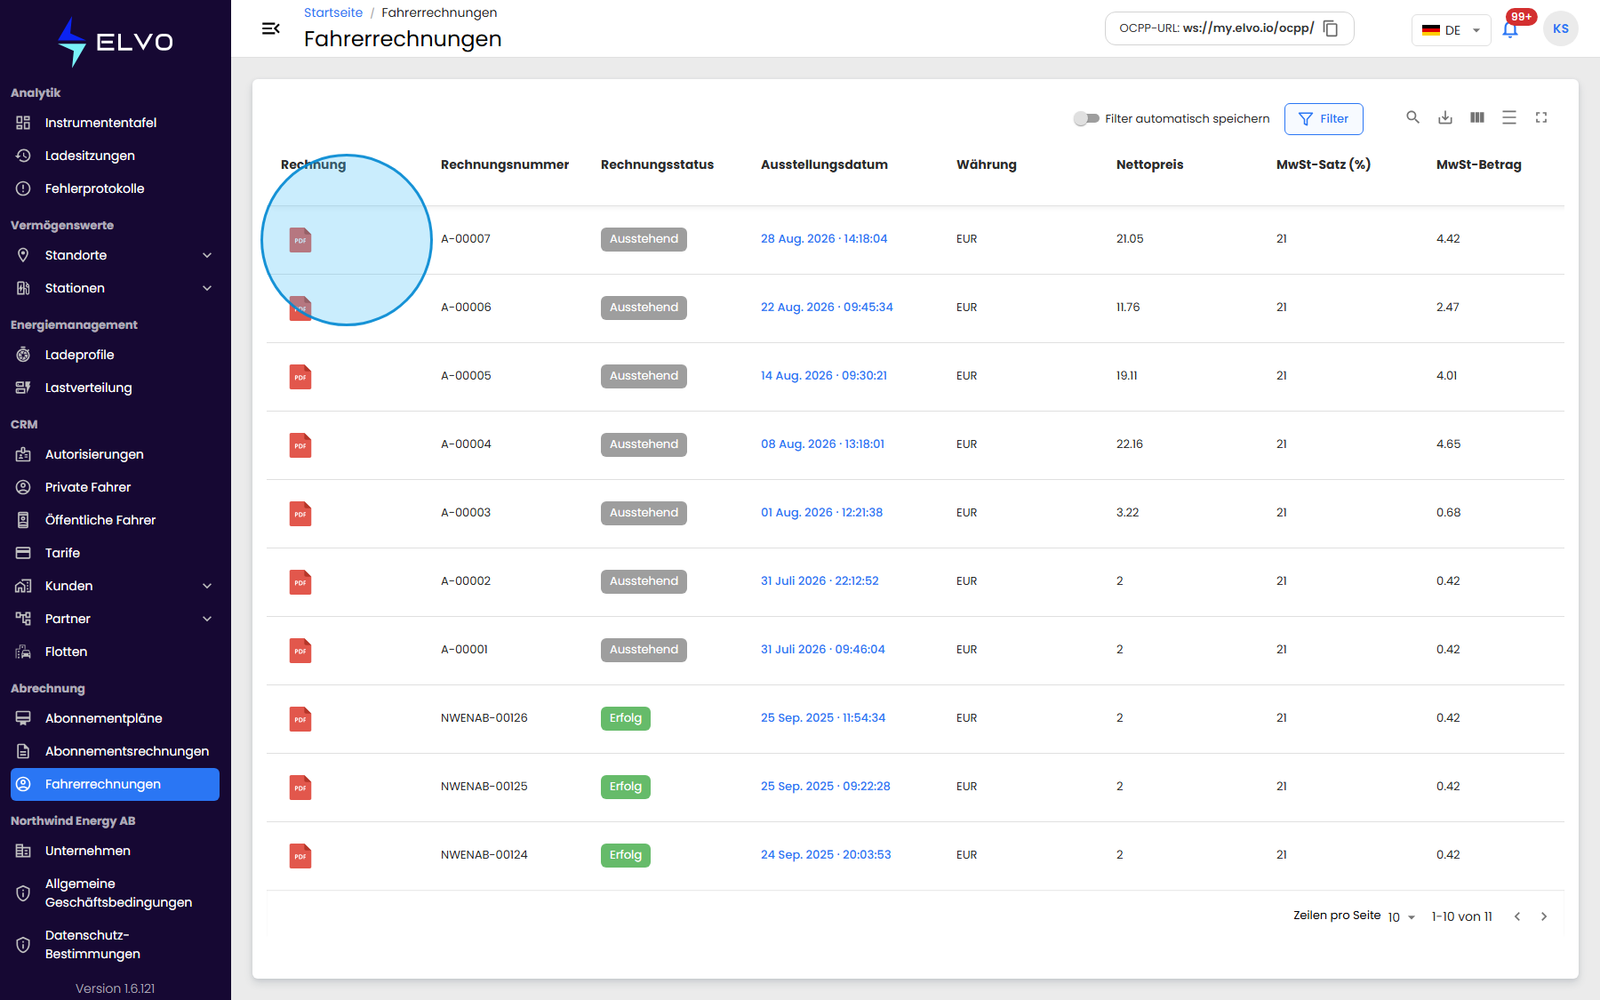Screen dimensions: 1600x1000
Task: Toggle Filter automatisch speichern switch
Action: click(x=1086, y=119)
